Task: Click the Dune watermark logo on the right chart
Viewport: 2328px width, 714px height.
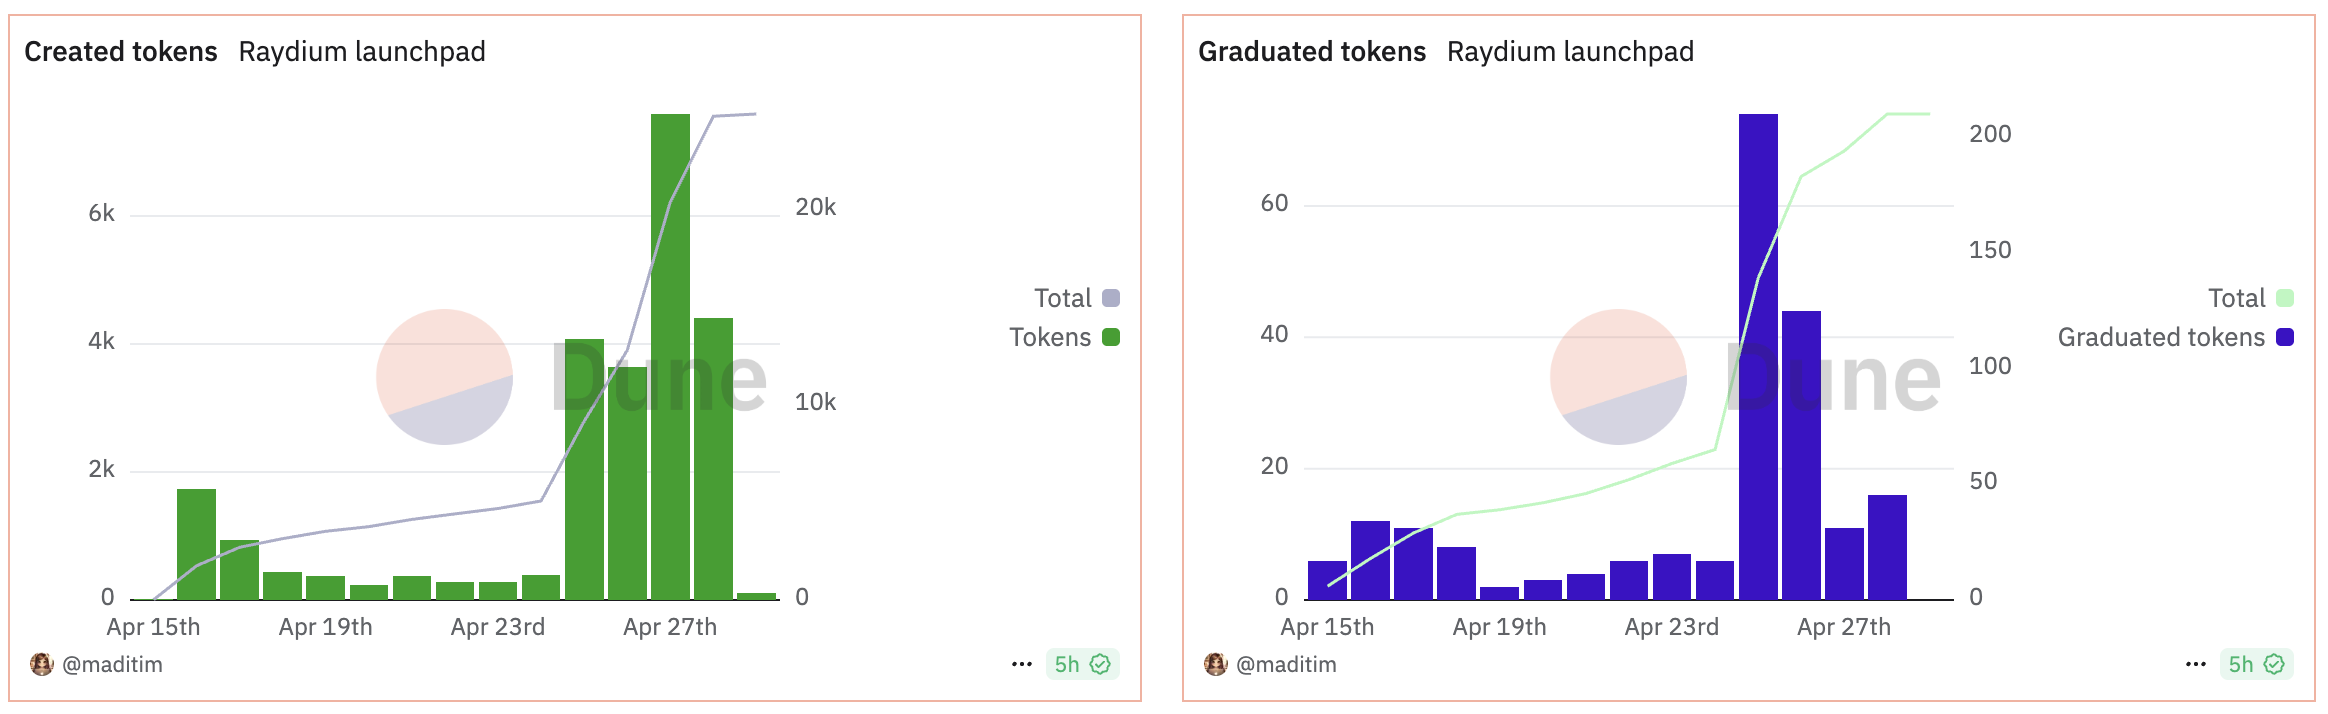Action: (1836, 378)
